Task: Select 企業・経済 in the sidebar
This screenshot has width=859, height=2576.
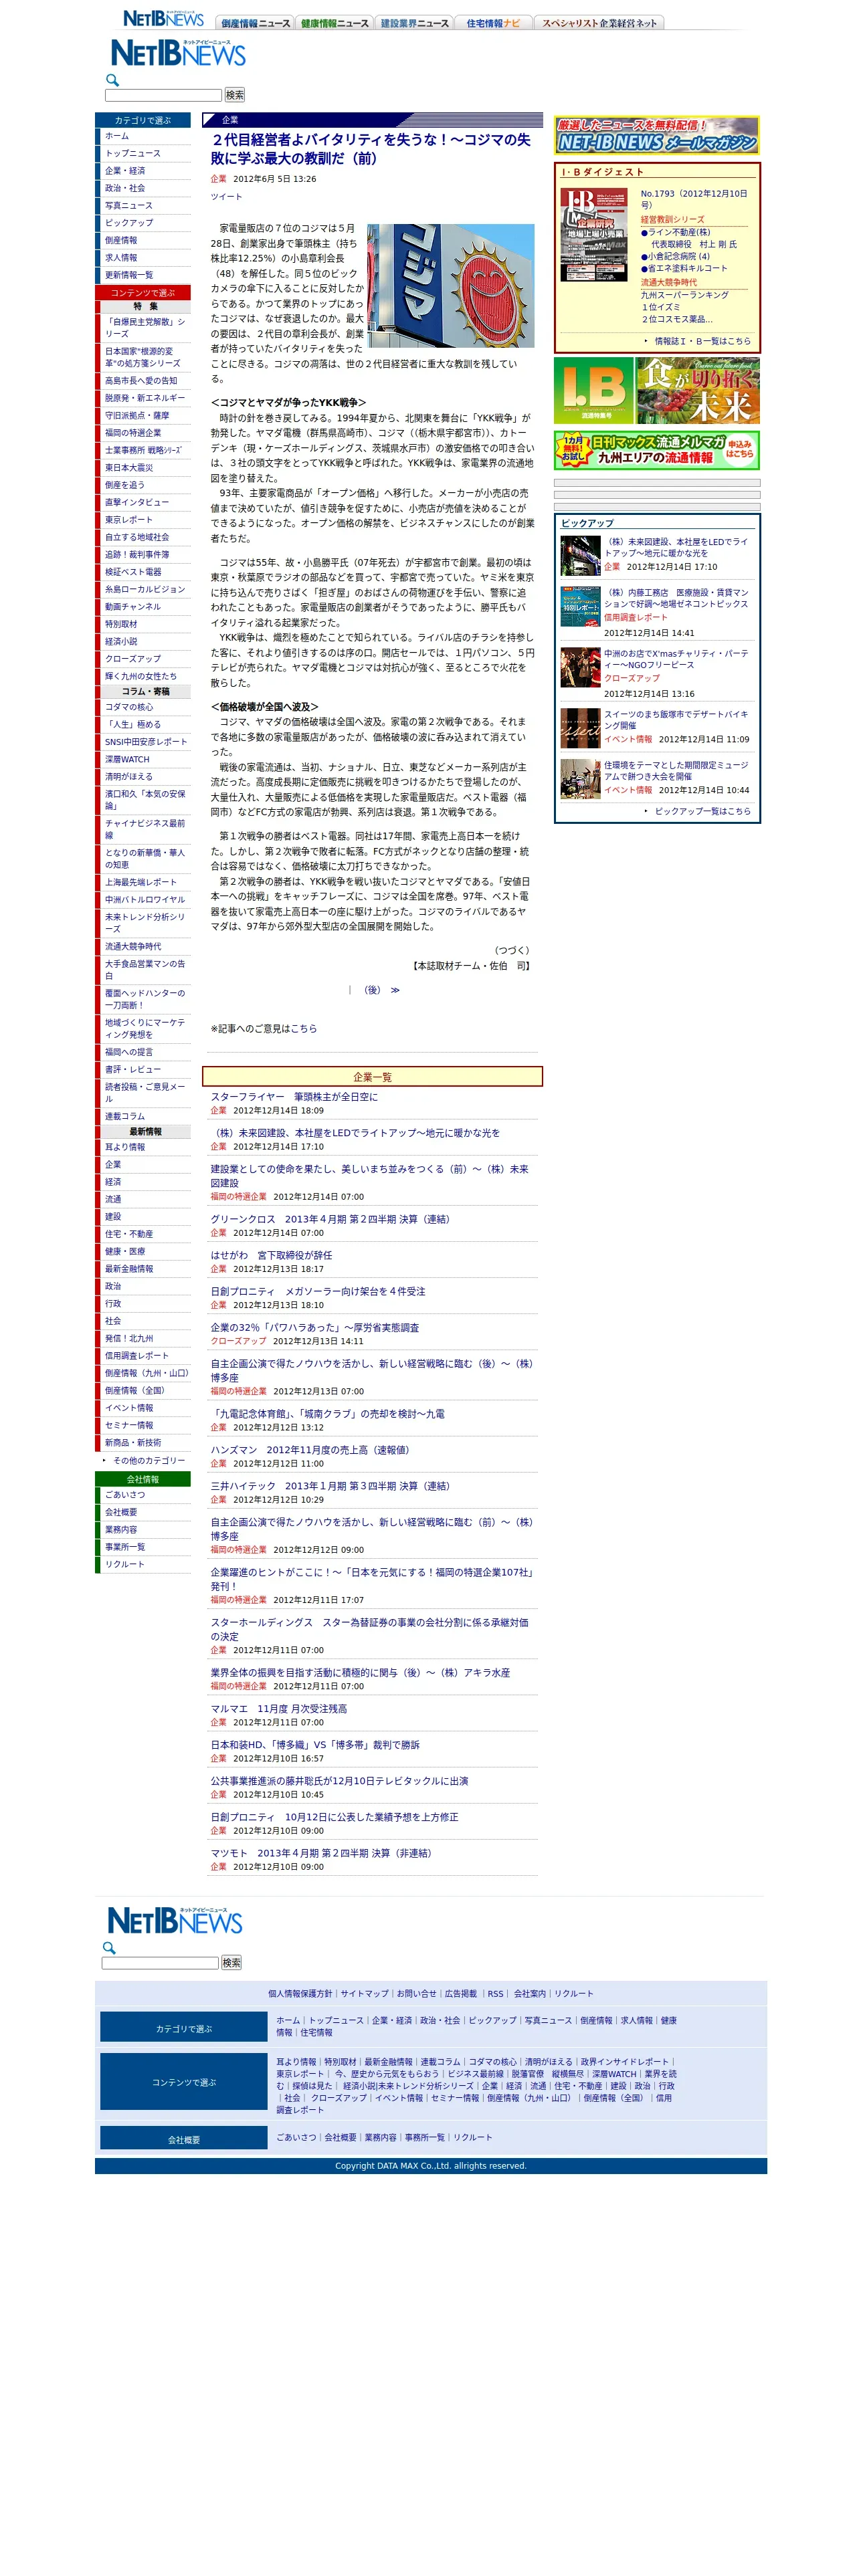Action: point(125,171)
